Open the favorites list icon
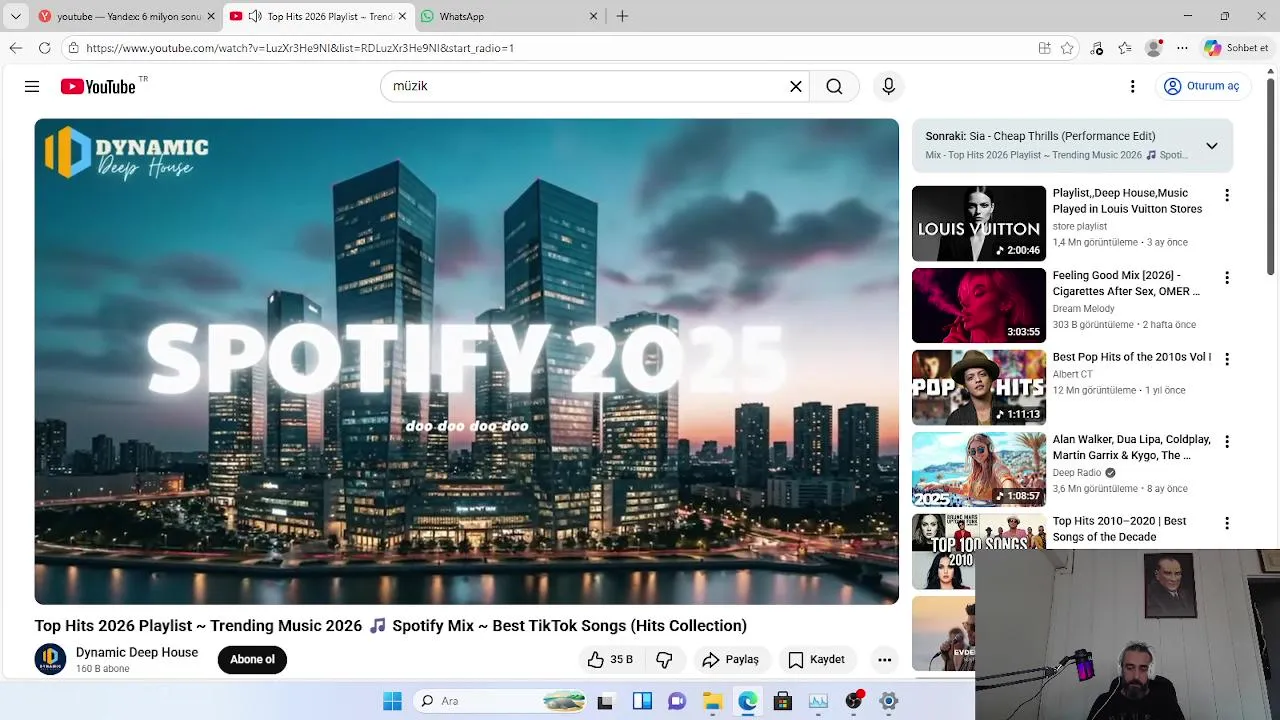This screenshot has height=720, width=1280. [x=1125, y=48]
